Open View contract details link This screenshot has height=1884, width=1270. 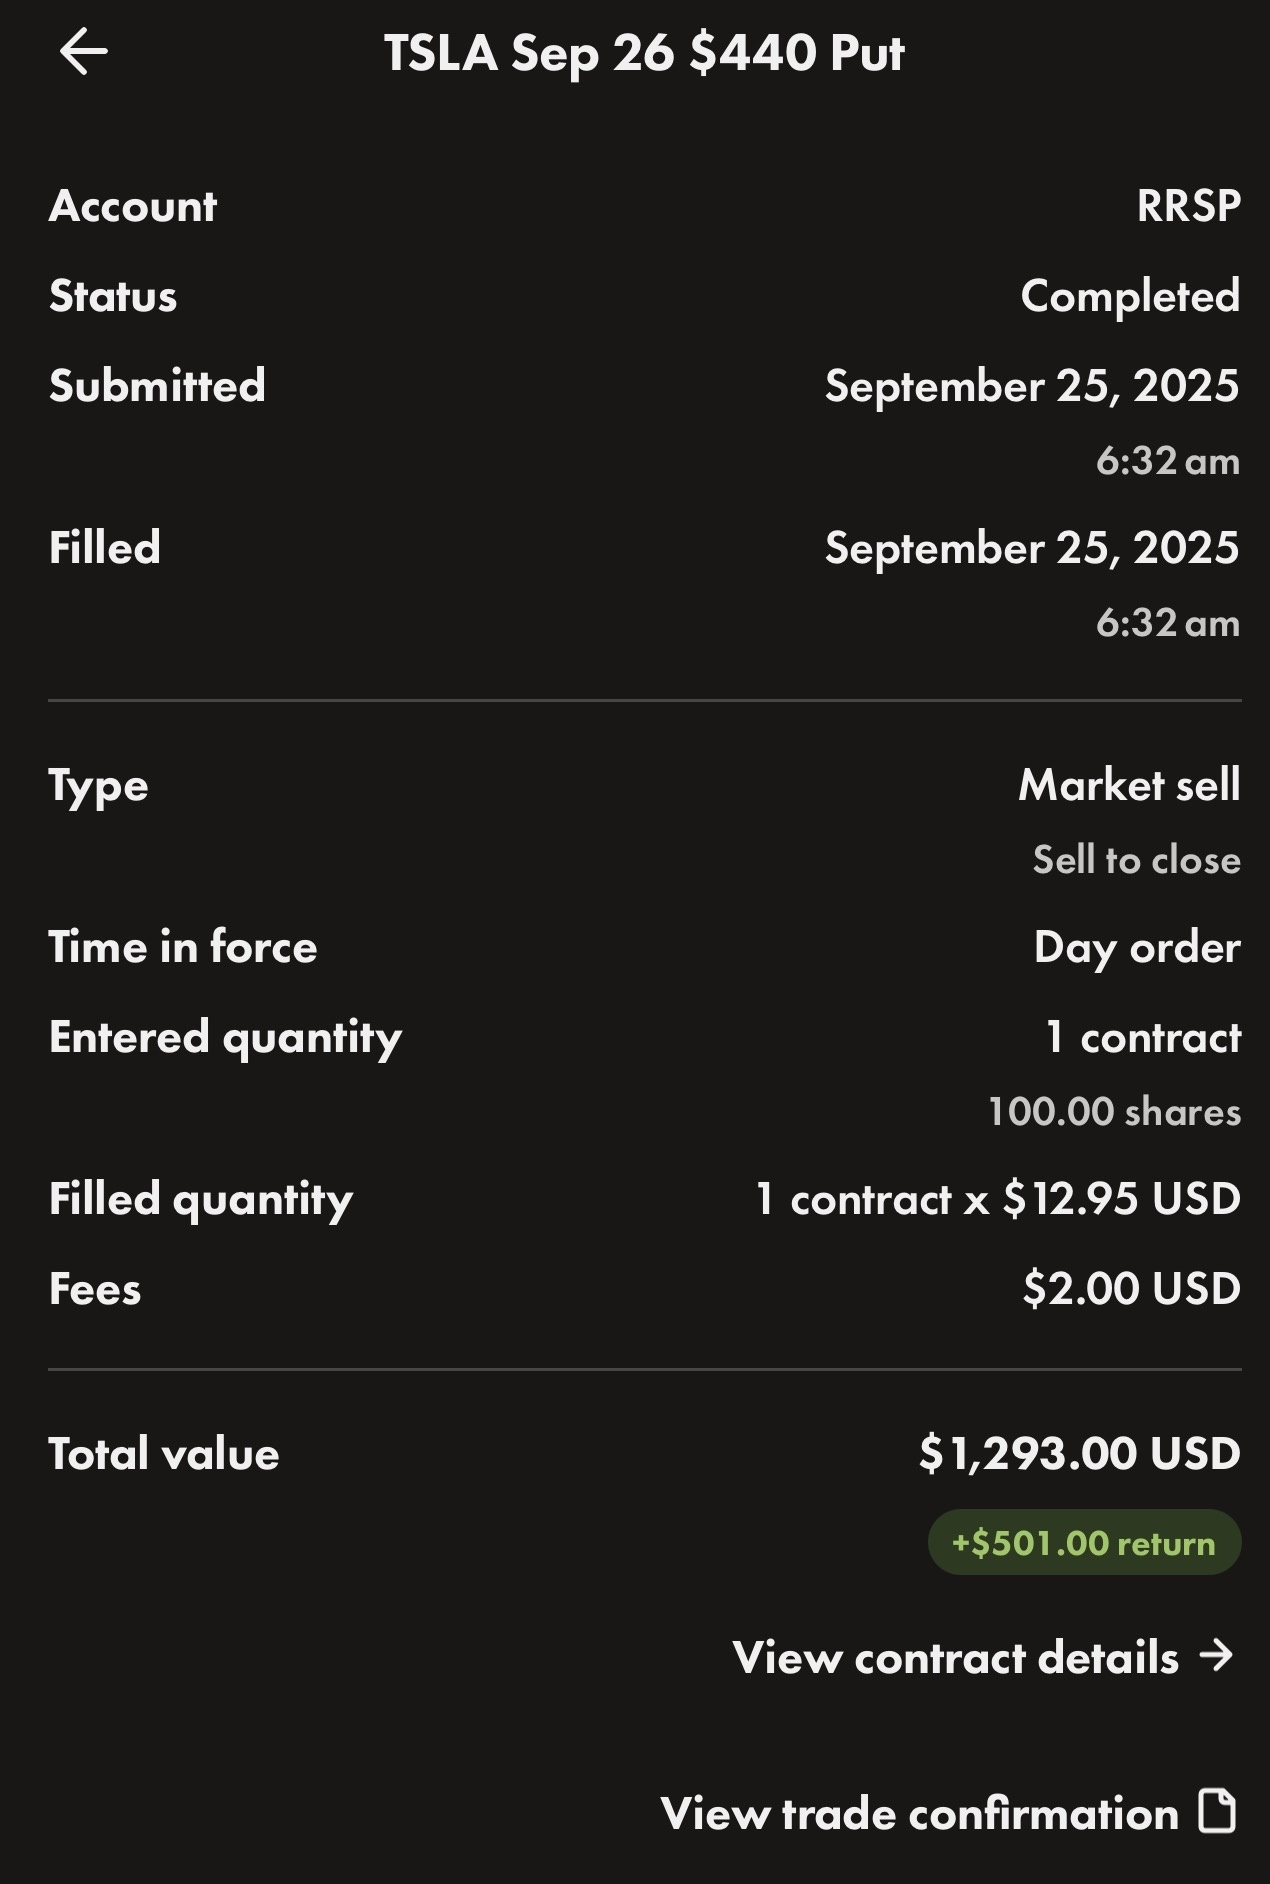tap(955, 1657)
